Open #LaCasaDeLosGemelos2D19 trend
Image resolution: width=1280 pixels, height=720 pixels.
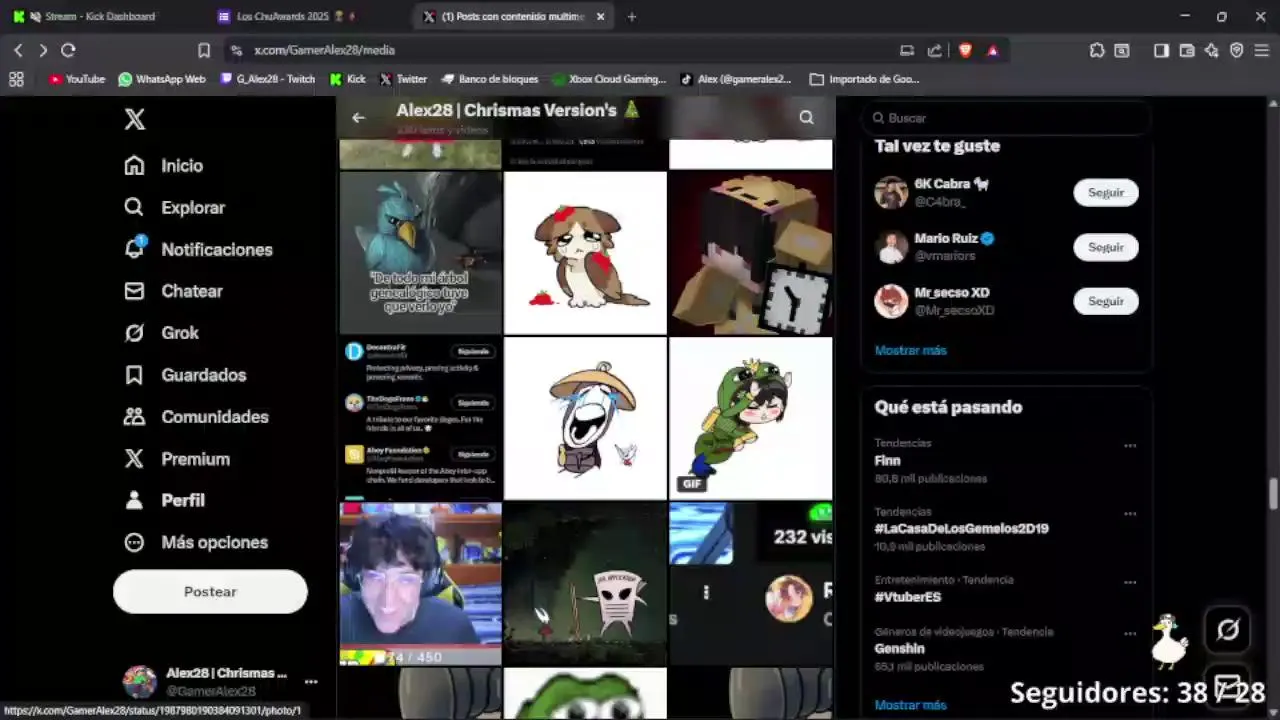[x=961, y=528]
